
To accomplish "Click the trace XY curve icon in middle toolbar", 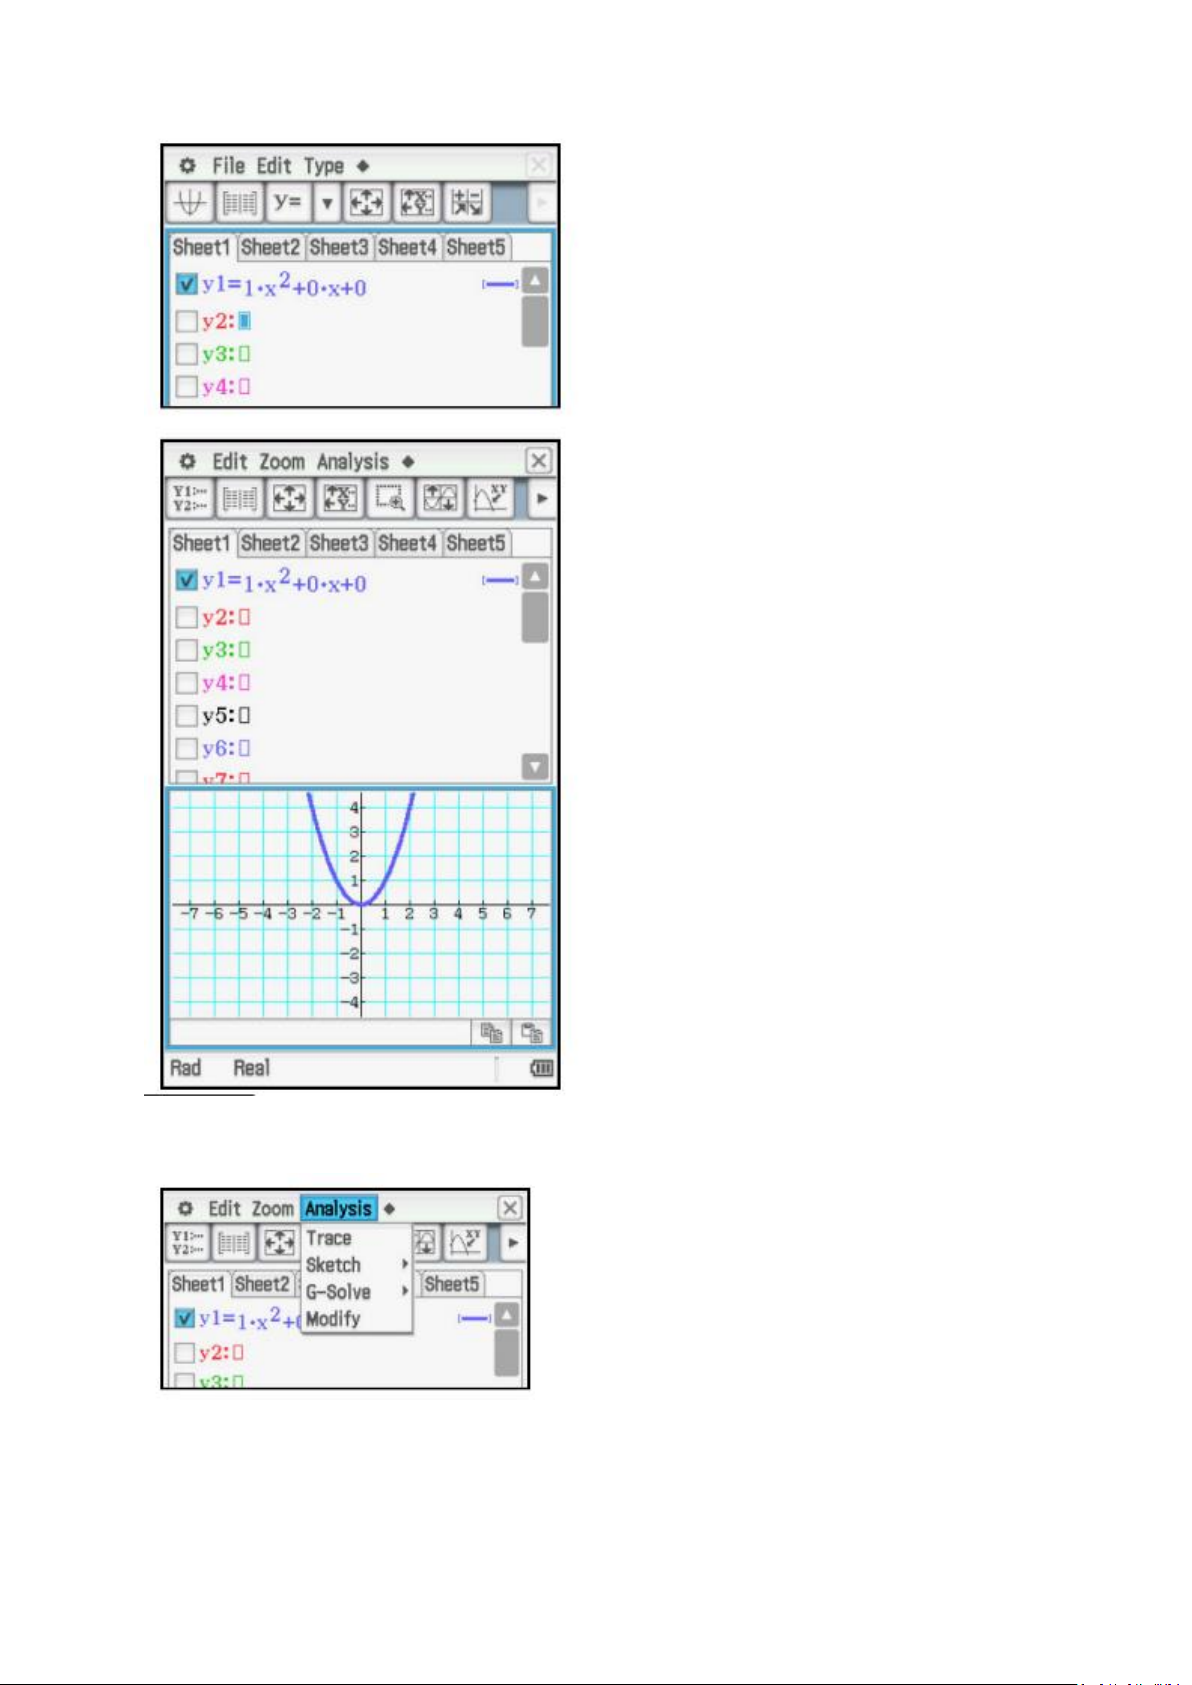I will pos(491,498).
